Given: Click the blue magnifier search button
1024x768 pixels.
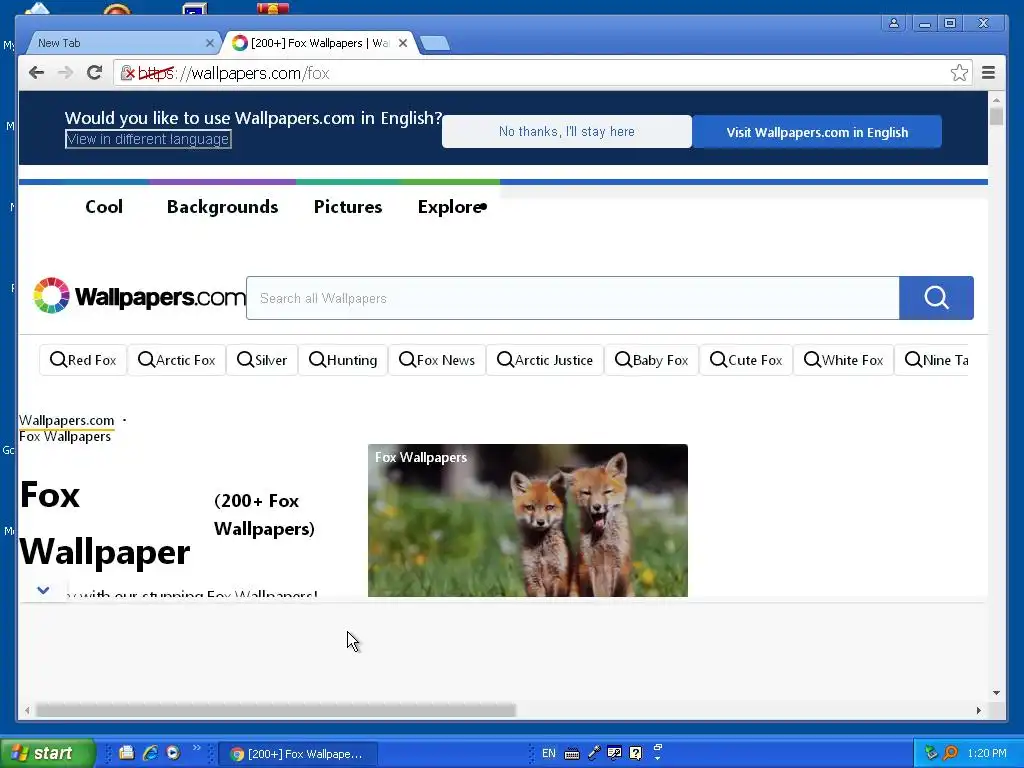Looking at the screenshot, I should pos(936,298).
